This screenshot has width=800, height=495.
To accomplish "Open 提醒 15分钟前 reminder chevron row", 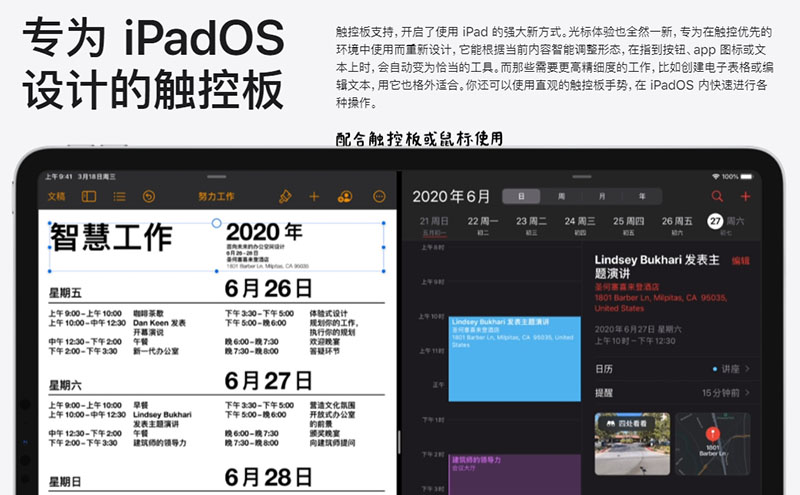I will (x=672, y=393).
